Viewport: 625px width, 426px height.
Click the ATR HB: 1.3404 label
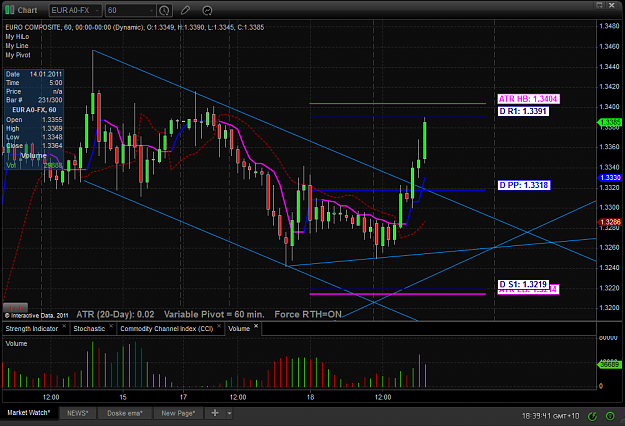(529, 99)
